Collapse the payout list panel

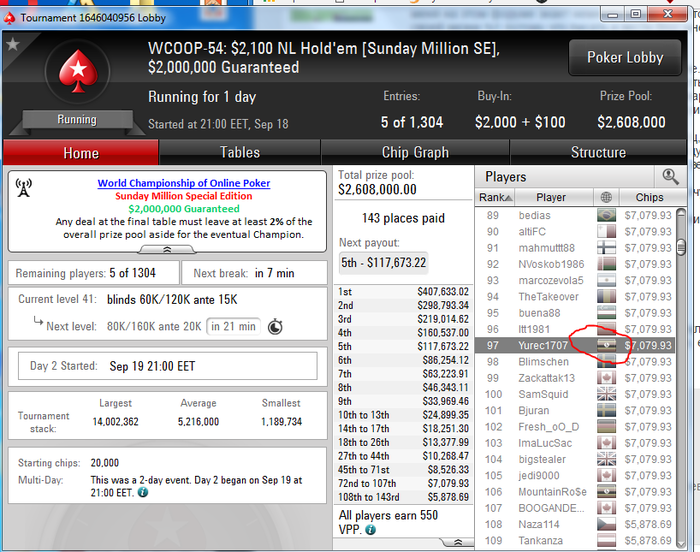tap(457, 542)
